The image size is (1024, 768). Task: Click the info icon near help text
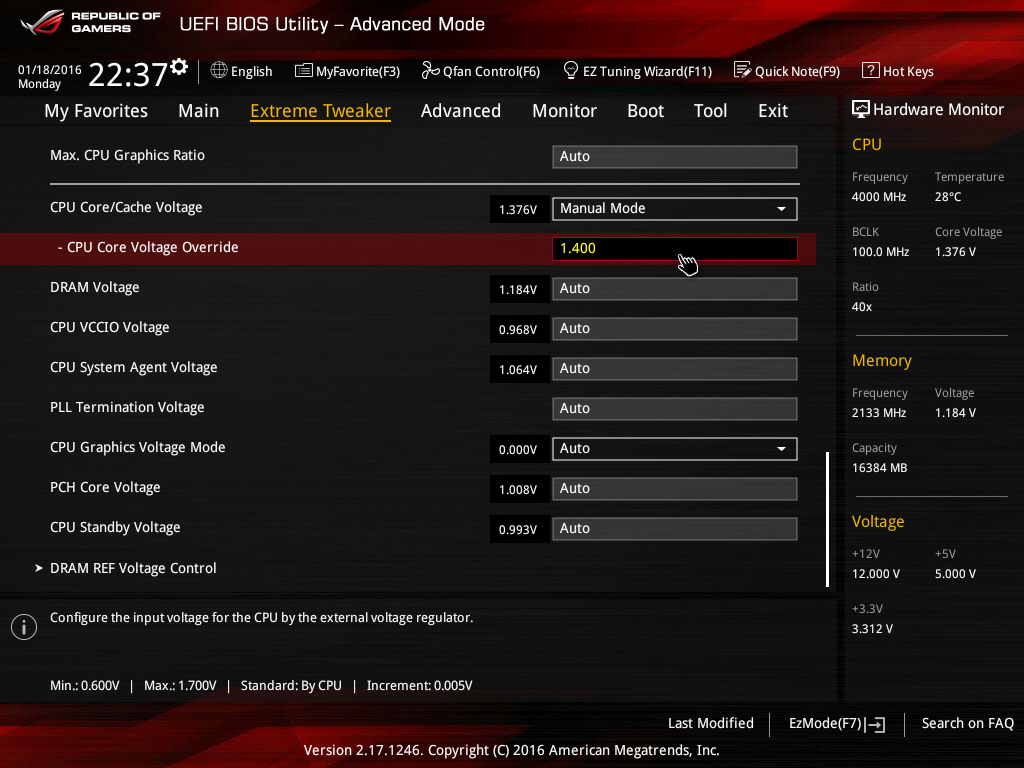tap(24, 627)
